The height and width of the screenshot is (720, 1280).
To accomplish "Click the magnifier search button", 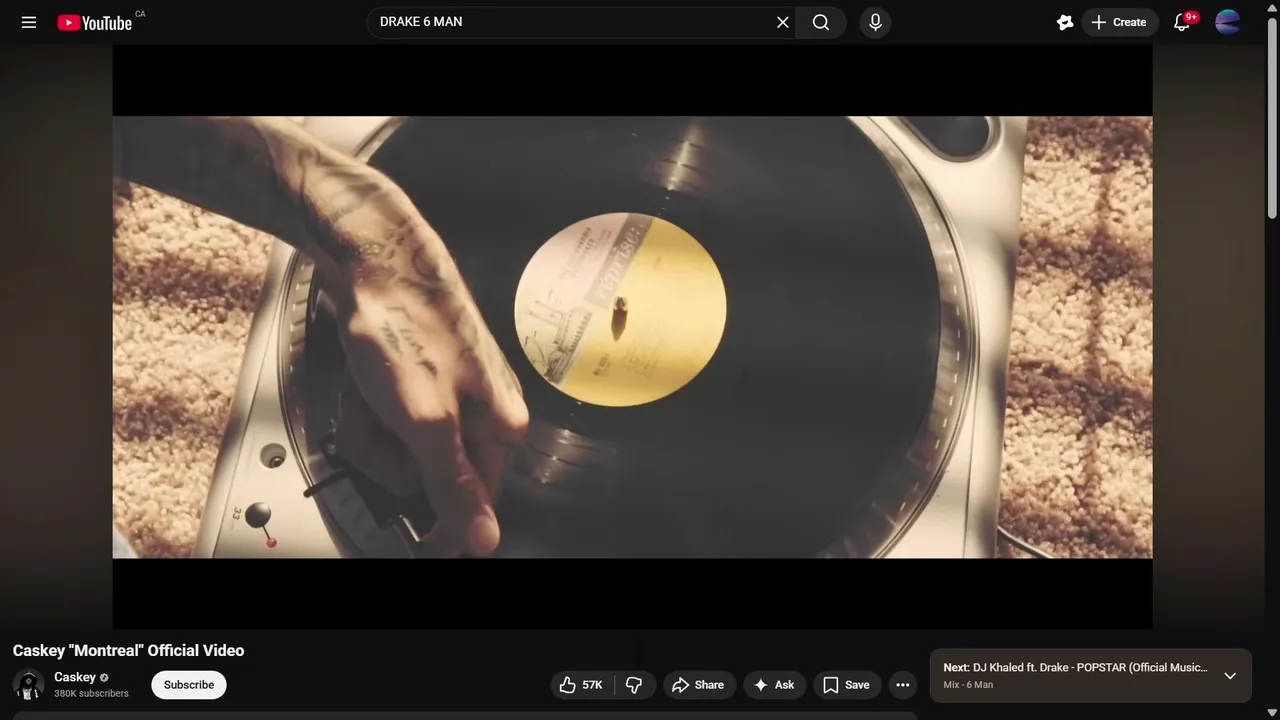I will (x=821, y=22).
